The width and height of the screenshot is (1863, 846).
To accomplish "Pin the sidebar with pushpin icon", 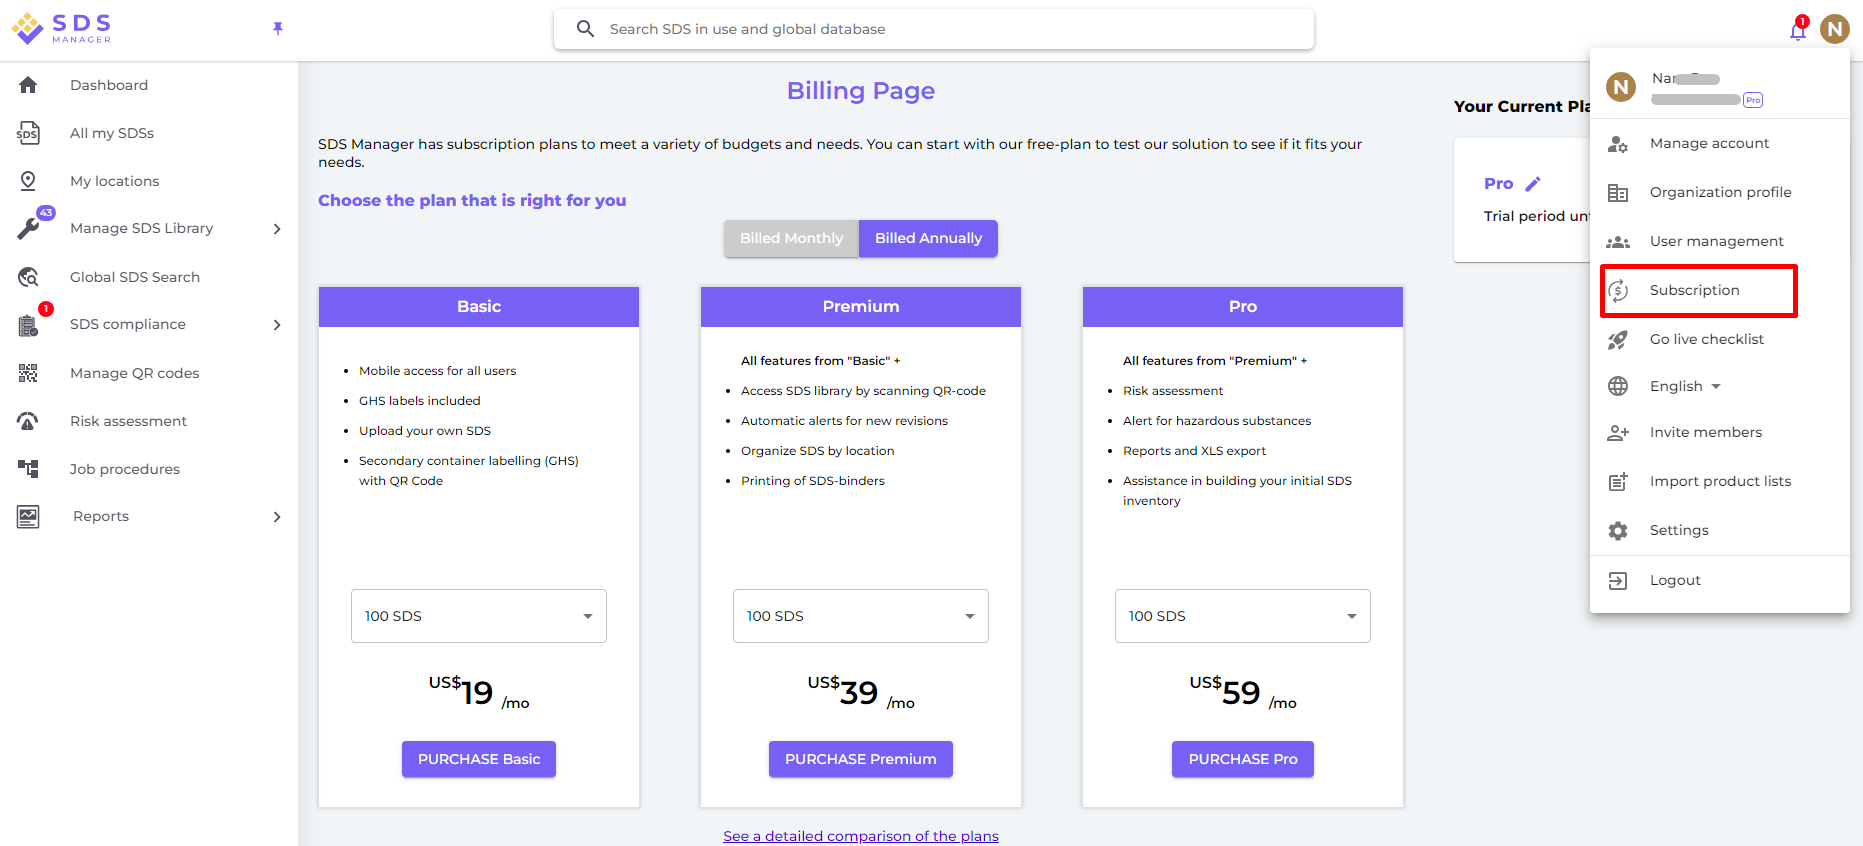I will pyautogui.click(x=278, y=29).
